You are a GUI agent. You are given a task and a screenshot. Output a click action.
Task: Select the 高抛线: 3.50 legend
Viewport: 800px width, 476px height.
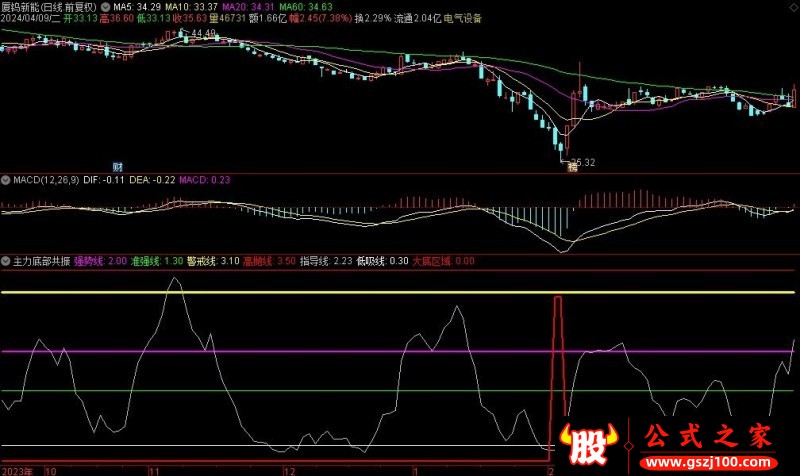coord(269,261)
